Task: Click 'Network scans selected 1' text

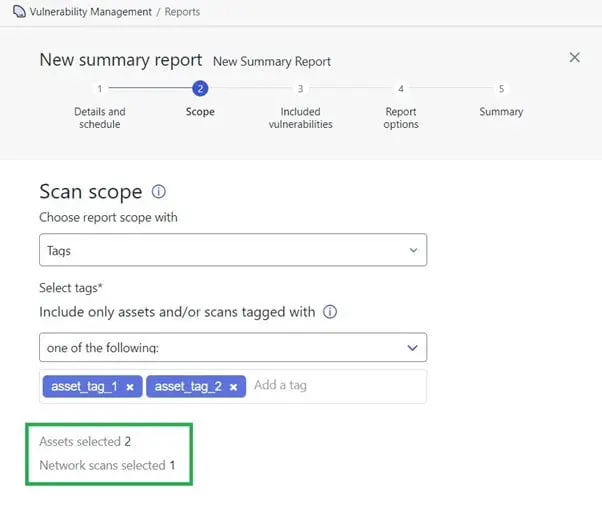Action: [107, 465]
